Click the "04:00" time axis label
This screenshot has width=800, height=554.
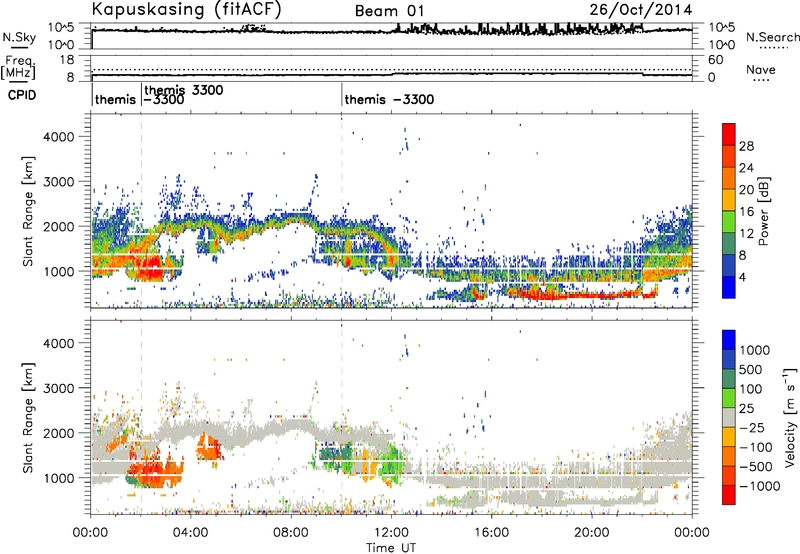coord(191,533)
